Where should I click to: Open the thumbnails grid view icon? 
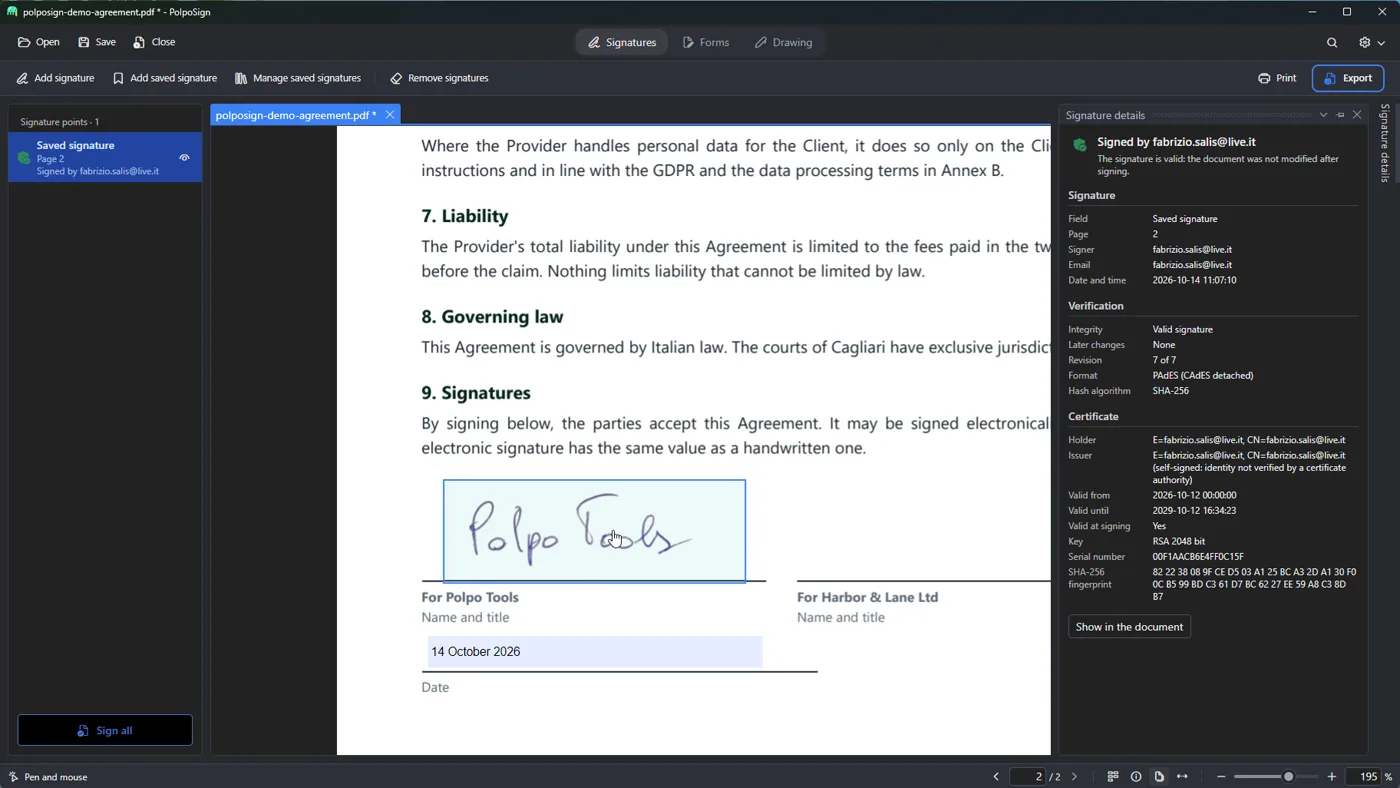point(1113,777)
